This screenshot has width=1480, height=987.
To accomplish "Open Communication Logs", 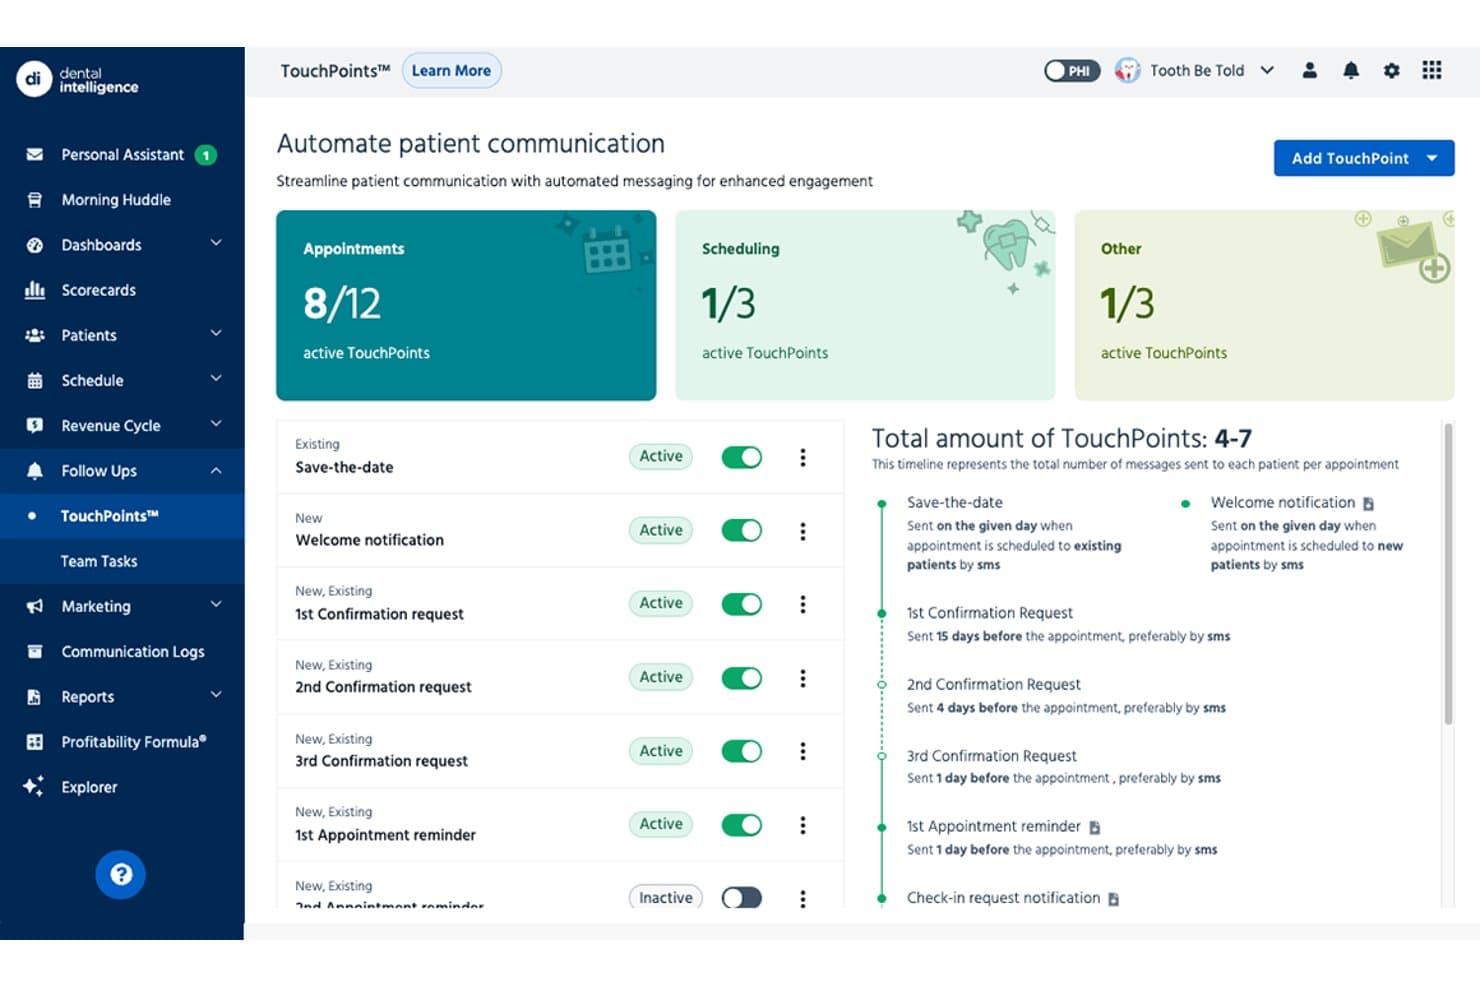I will [x=133, y=652].
